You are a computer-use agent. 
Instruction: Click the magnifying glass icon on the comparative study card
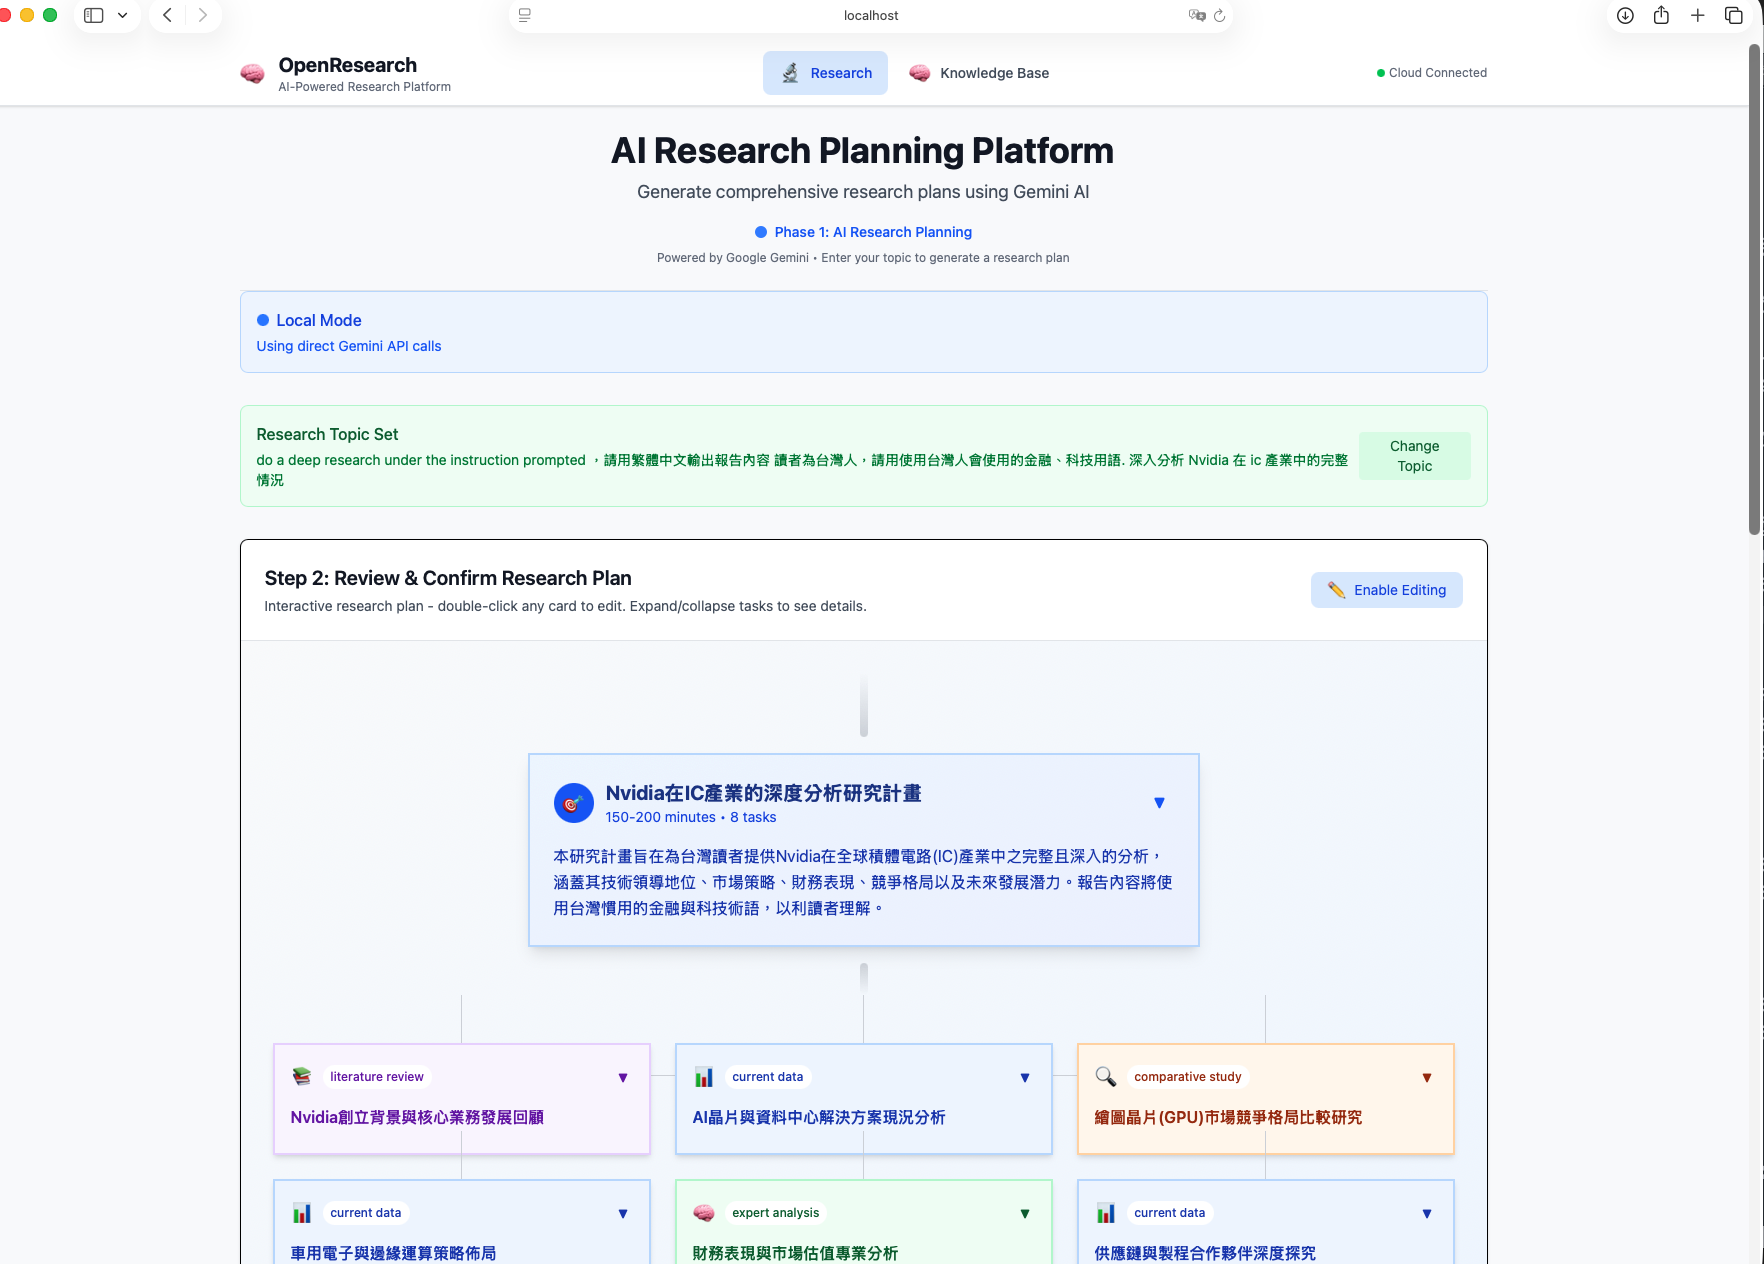[x=1105, y=1077]
